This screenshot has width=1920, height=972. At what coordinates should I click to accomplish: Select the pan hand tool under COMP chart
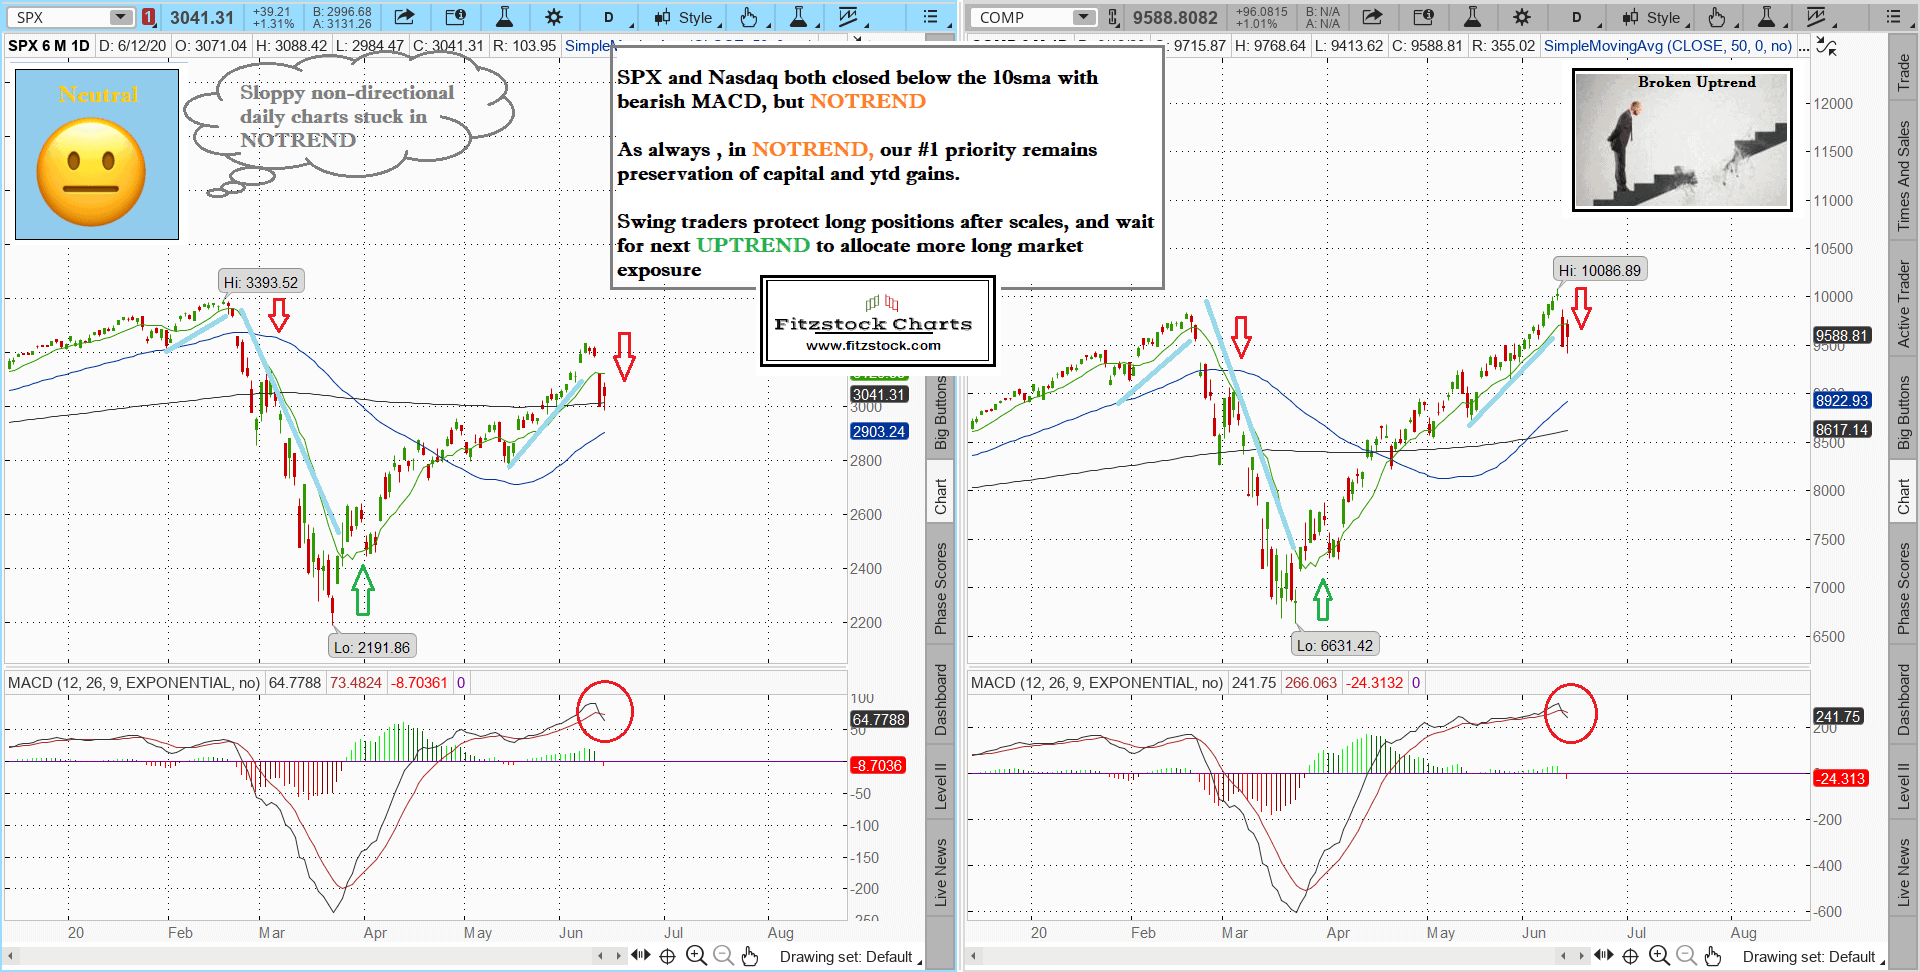pyautogui.click(x=1713, y=956)
